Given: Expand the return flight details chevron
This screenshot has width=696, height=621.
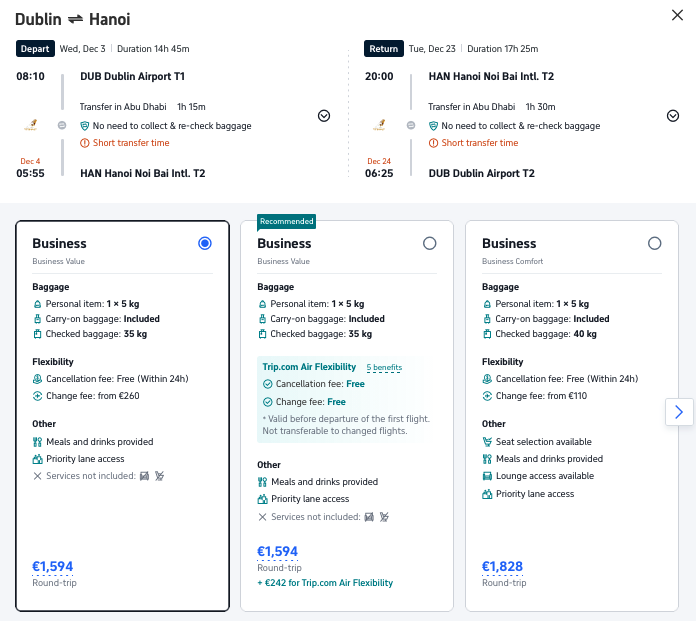Looking at the screenshot, I should (x=673, y=116).
